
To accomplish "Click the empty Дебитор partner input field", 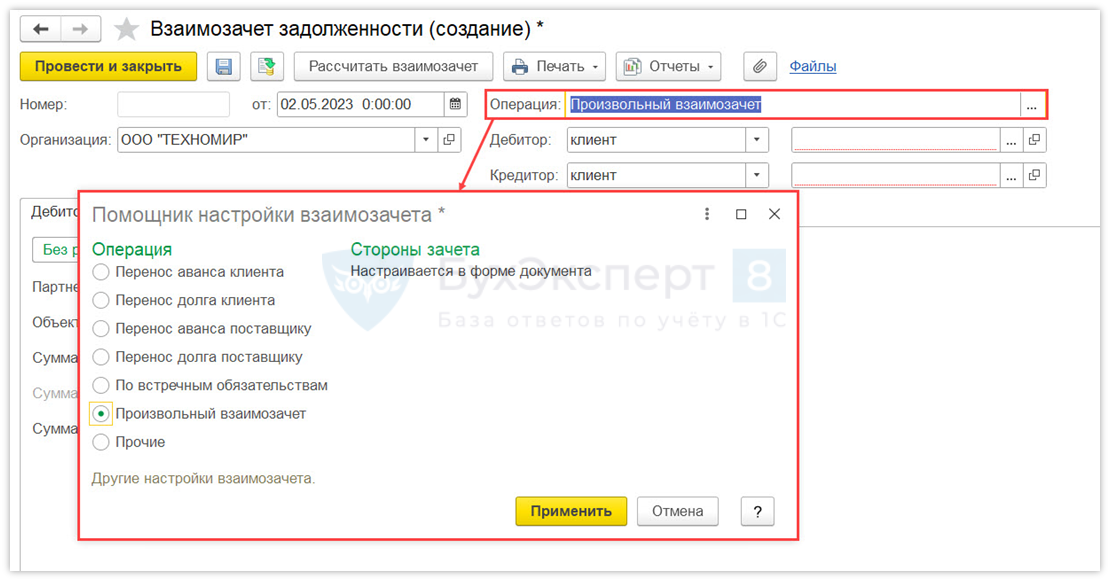I will click(896, 140).
